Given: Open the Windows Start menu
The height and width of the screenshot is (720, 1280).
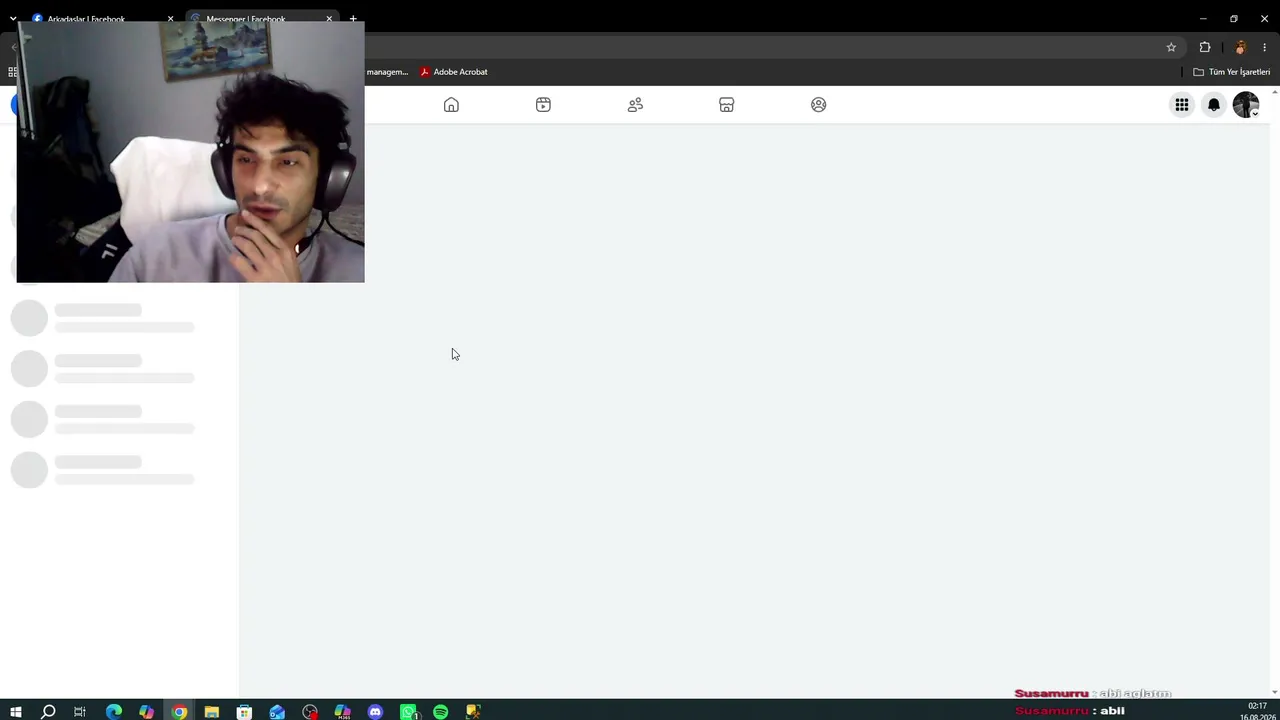Looking at the screenshot, I should [x=15, y=712].
